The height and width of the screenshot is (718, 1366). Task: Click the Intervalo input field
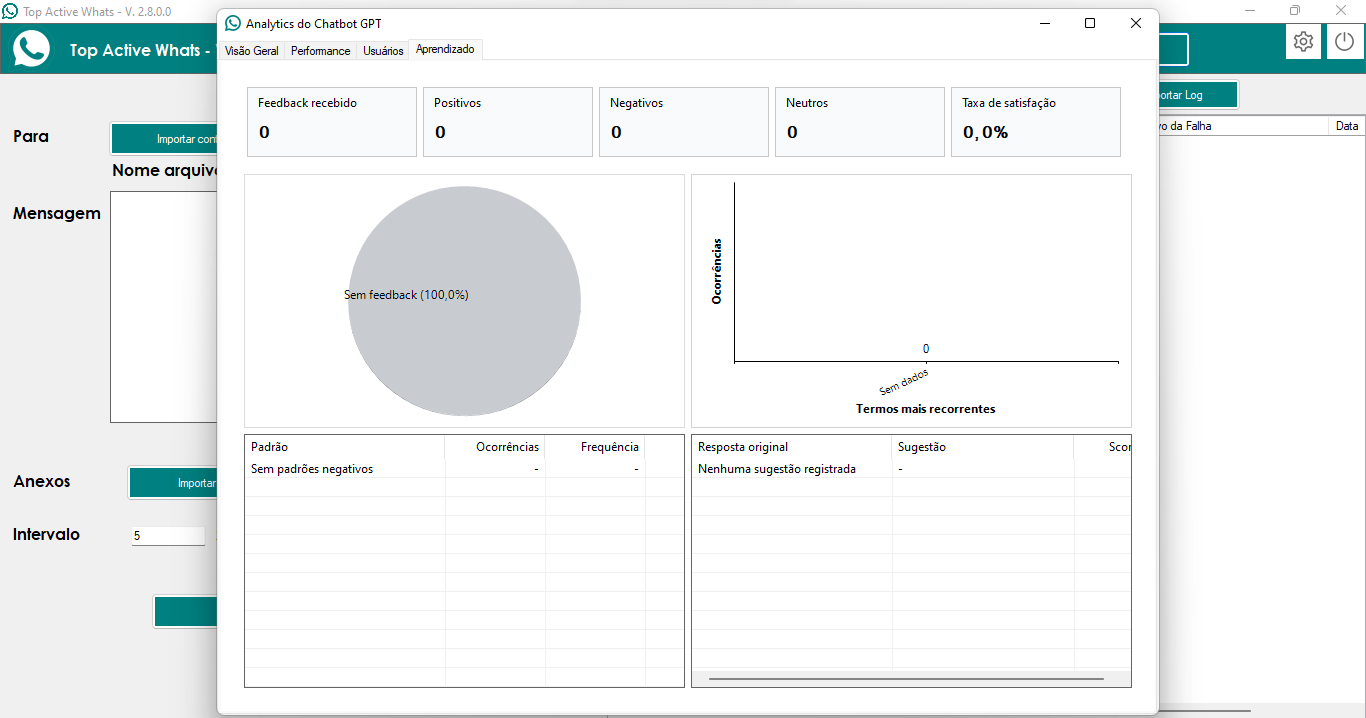pos(167,536)
